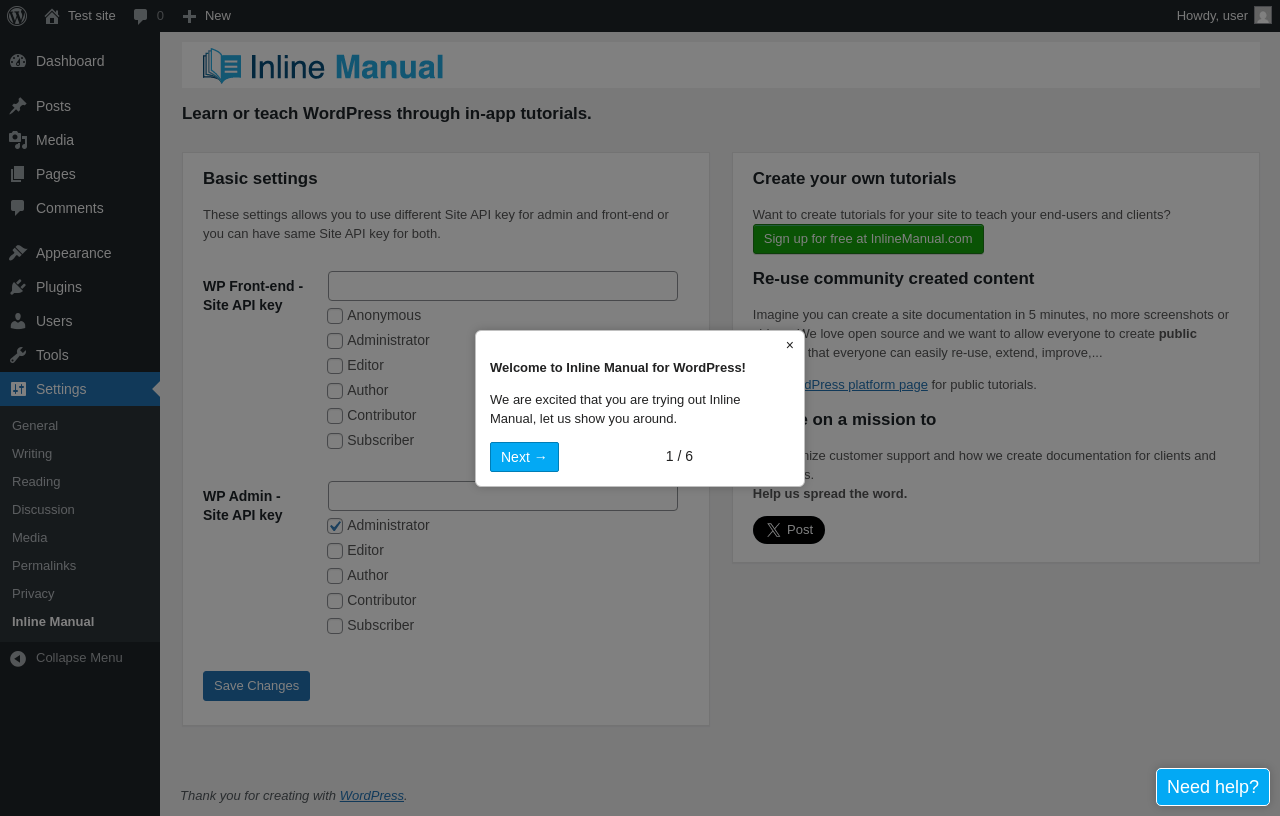Image resolution: width=1280 pixels, height=816 pixels.
Task: Click the Next button in welcome popup
Action: coord(524,457)
